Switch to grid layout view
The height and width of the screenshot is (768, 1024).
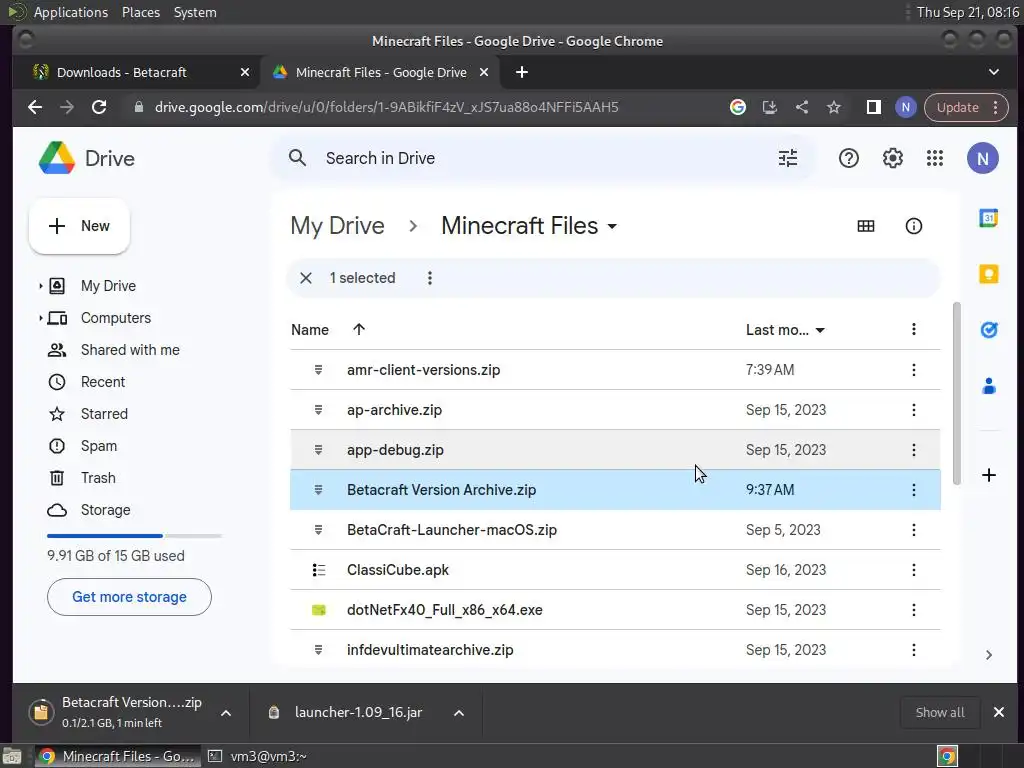865,226
